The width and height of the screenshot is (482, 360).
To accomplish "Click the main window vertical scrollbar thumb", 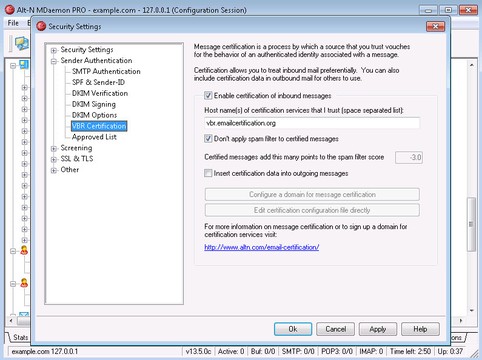I will click(471, 224).
